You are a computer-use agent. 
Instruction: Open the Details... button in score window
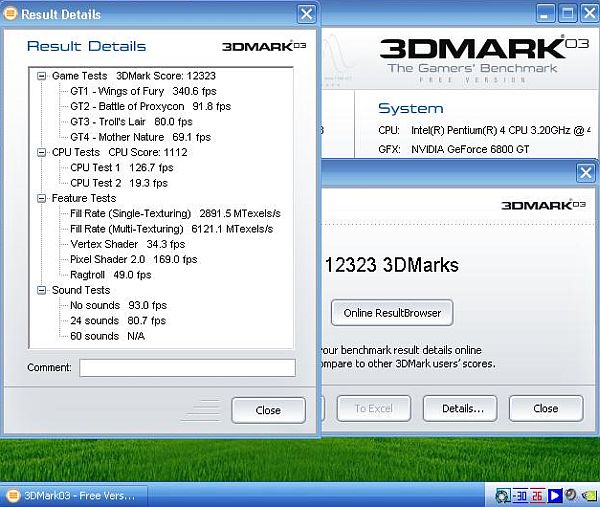pos(460,409)
